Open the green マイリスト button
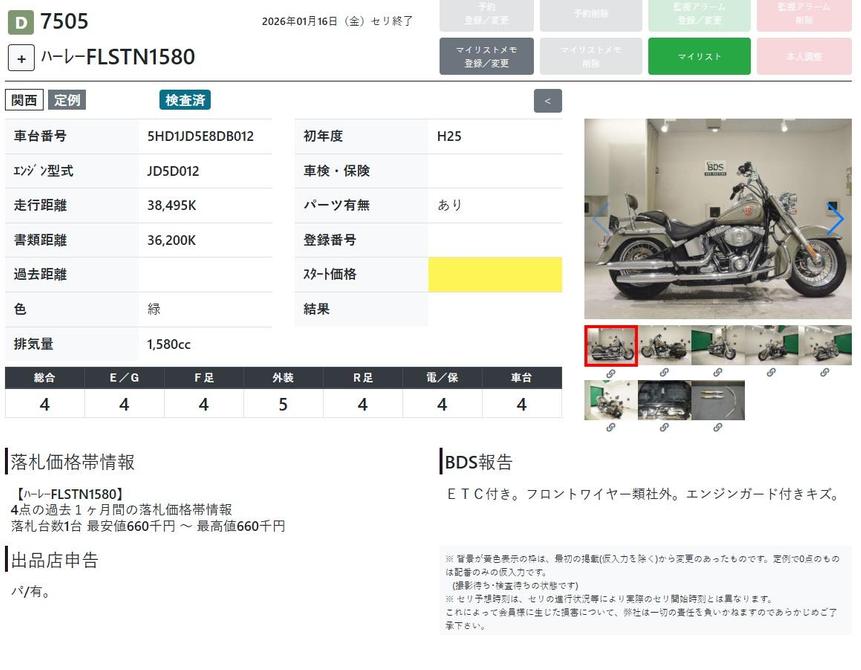Image resolution: width=861 pixels, height=670 pixels. 699,56
